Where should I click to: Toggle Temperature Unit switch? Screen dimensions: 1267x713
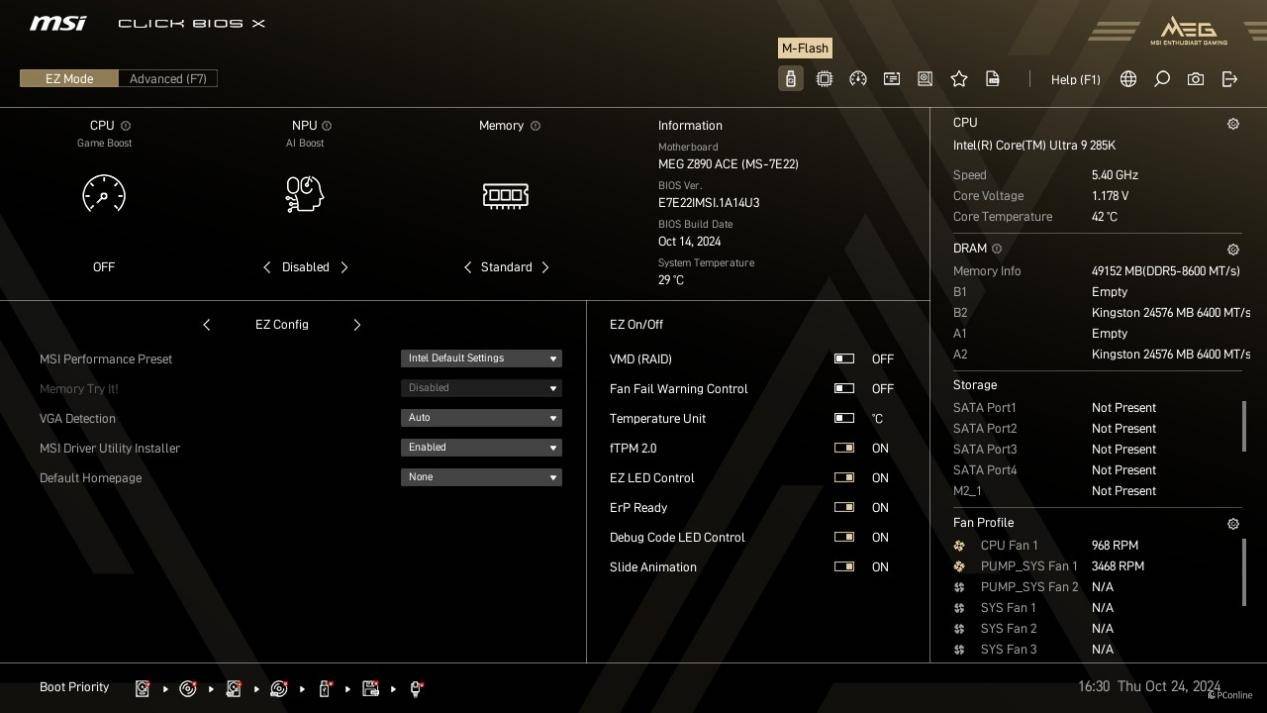click(844, 419)
